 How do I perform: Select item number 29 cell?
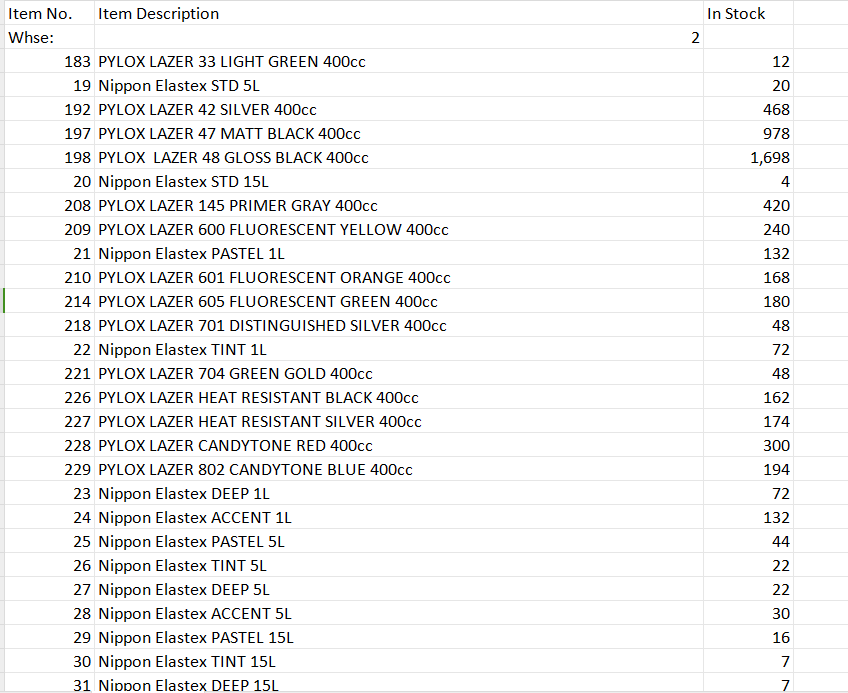(x=82, y=638)
